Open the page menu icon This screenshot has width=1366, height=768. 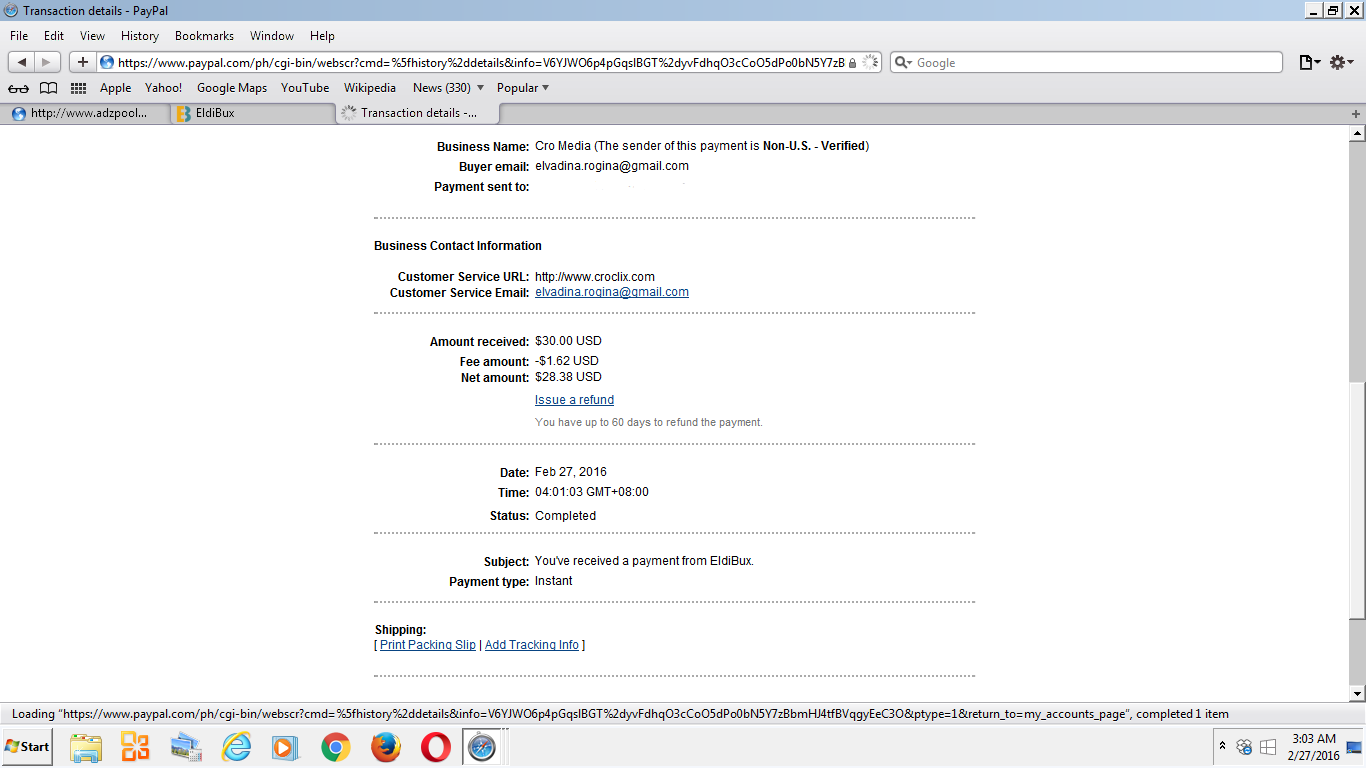point(1308,62)
